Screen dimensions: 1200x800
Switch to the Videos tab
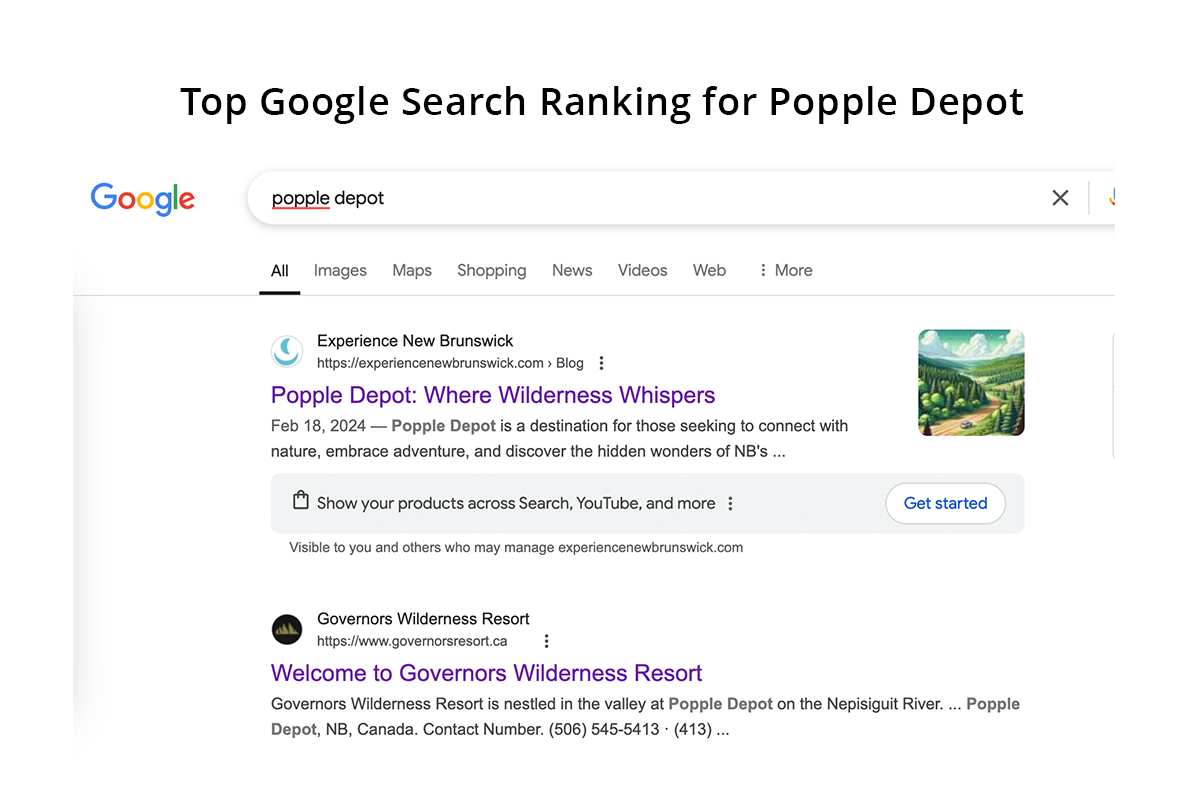point(642,270)
